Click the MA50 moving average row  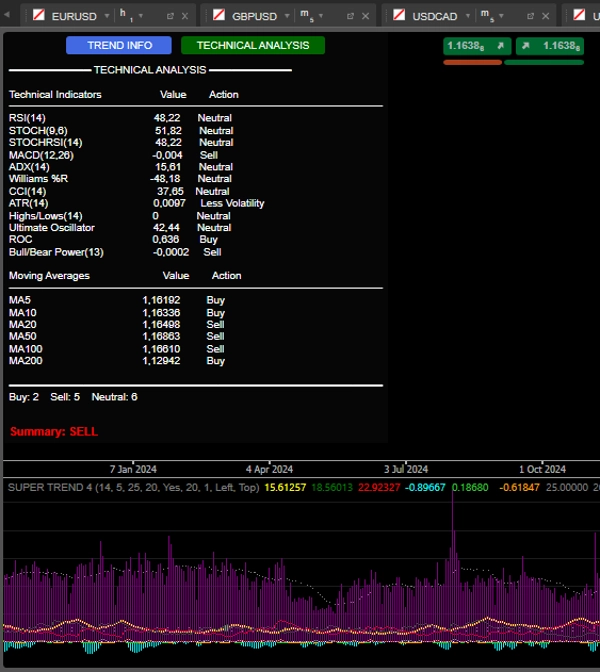pyautogui.click(x=117, y=336)
